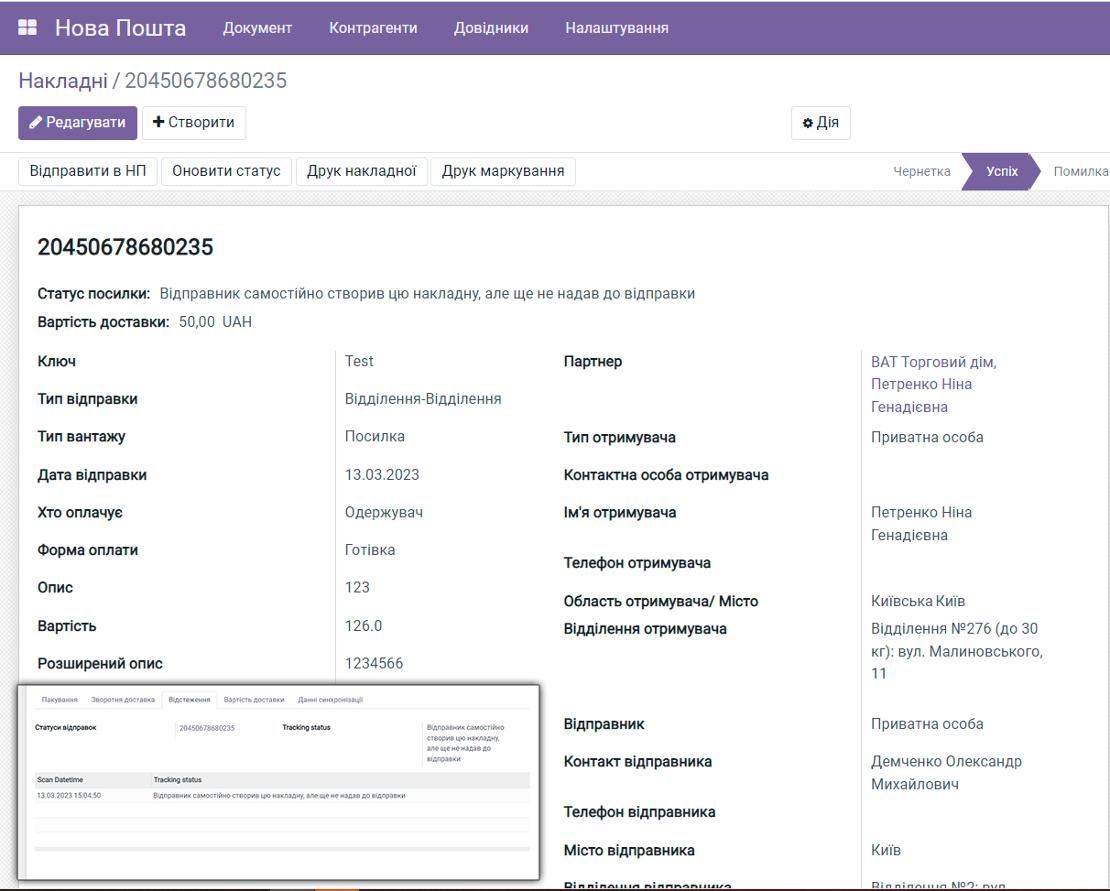Image resolution: width=1110 pixels, height=891 pixels.
Task: Click the Розширений опис value '1234566'
Action: coord(374,664)
